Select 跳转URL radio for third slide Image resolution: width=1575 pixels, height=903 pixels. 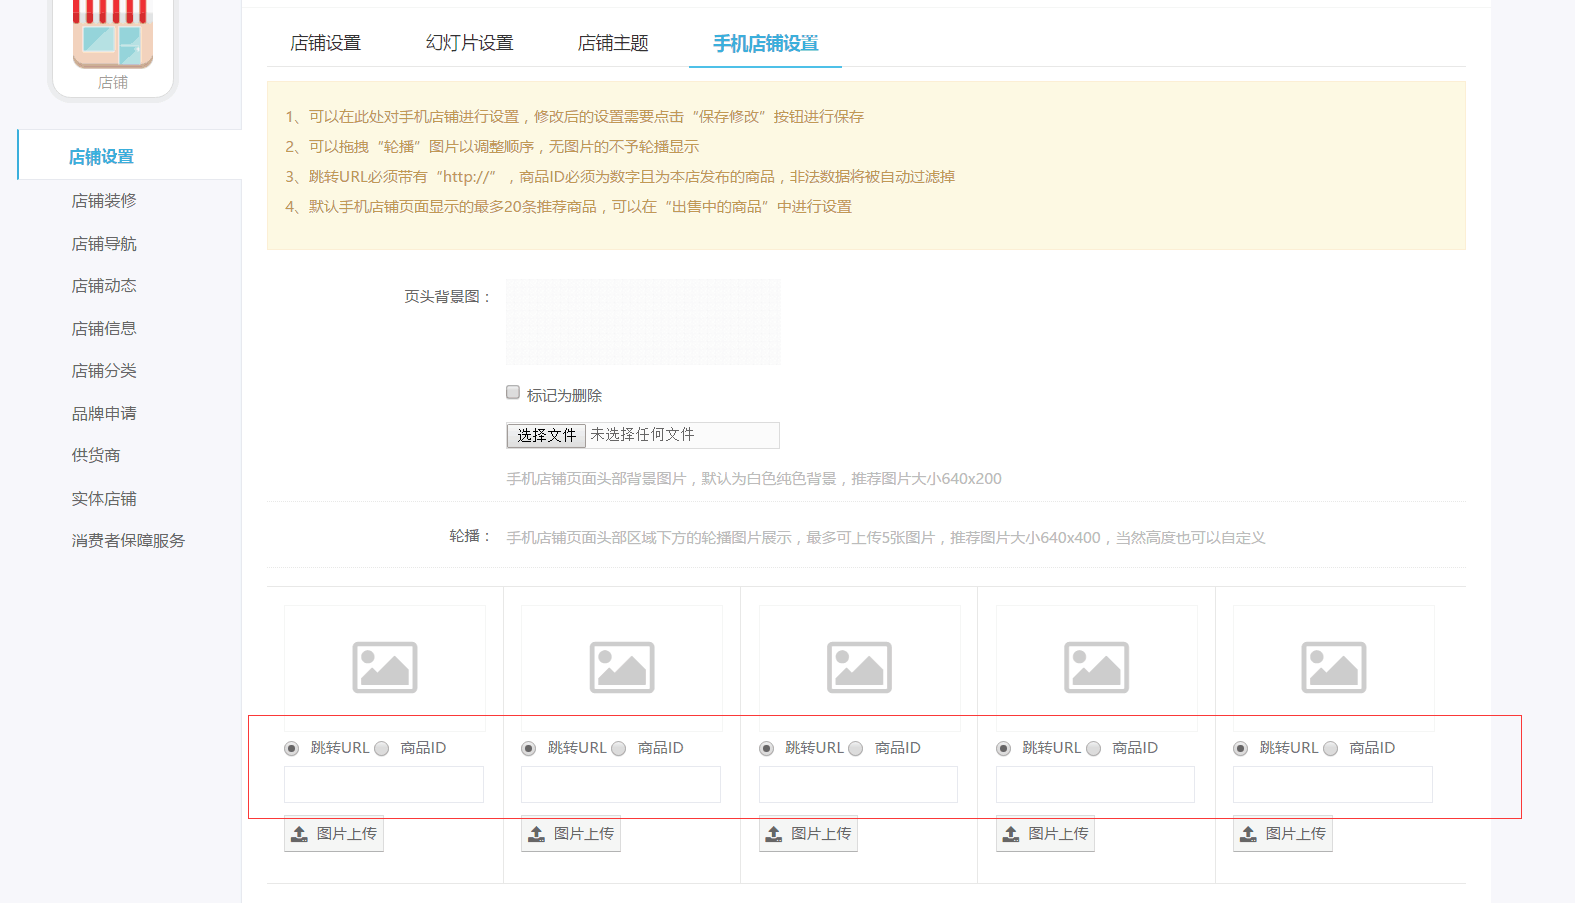point(766,748)
